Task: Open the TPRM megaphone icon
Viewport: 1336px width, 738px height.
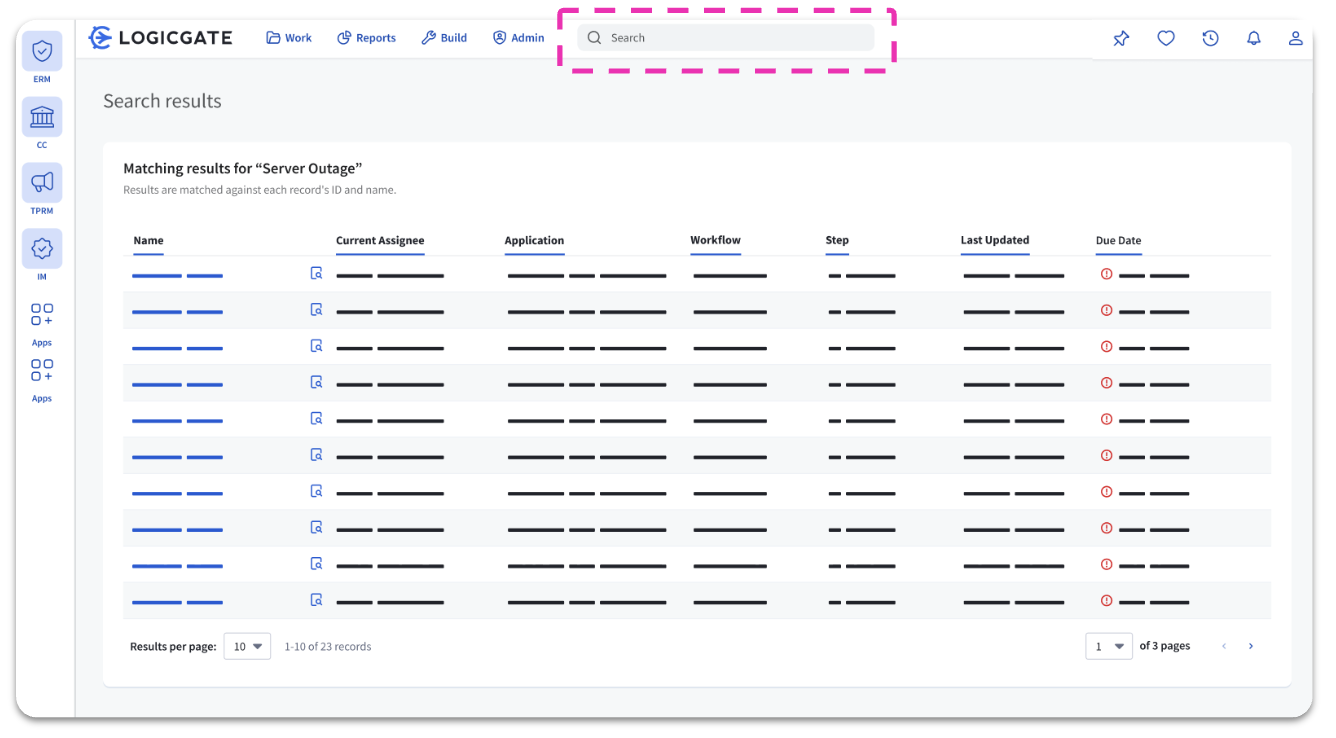Action: click(42, 183)
